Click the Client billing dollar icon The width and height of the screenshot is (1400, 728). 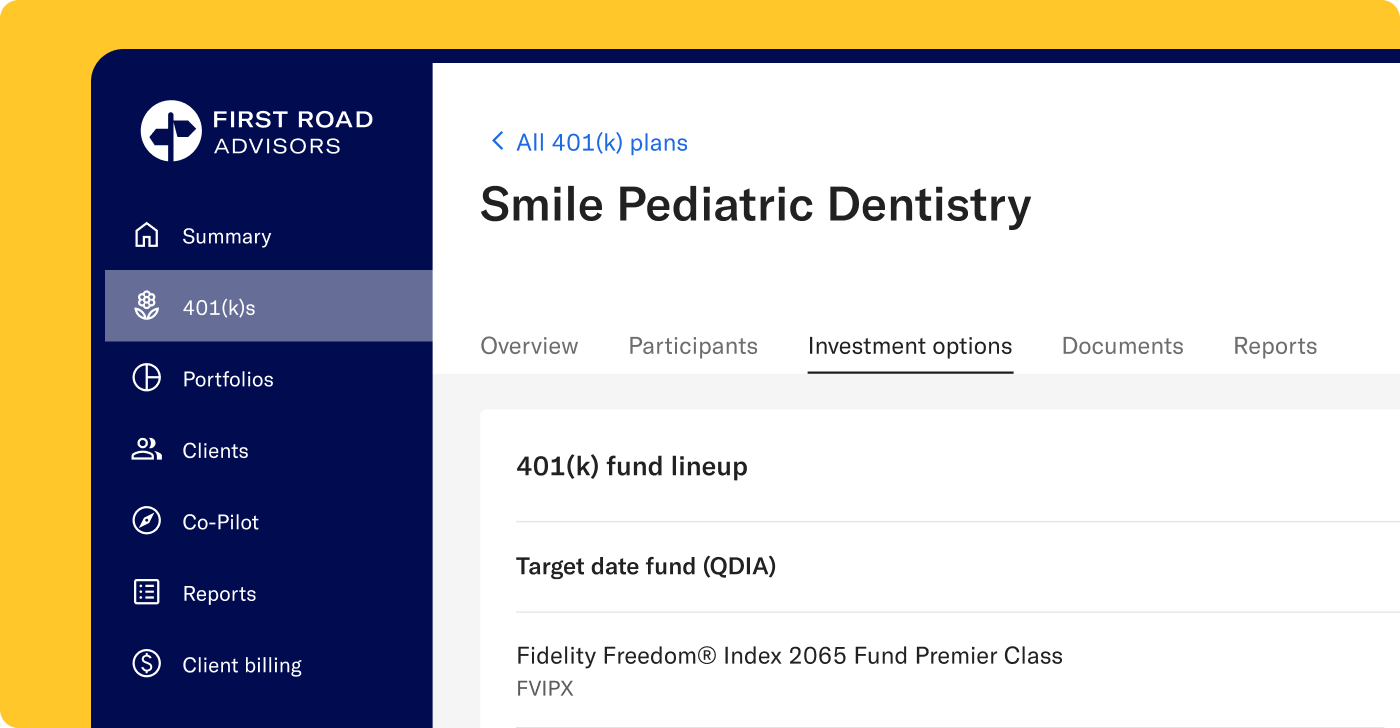147,664
